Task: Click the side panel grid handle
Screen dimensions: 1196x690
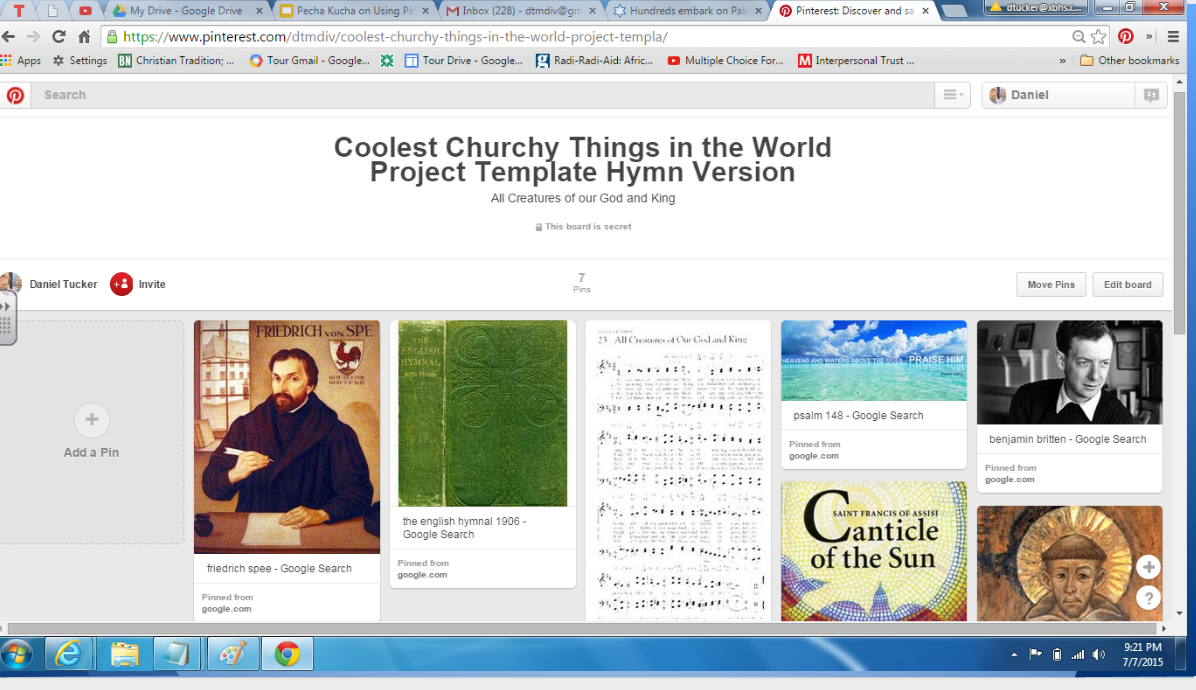Action: click(x=7, y=319)
